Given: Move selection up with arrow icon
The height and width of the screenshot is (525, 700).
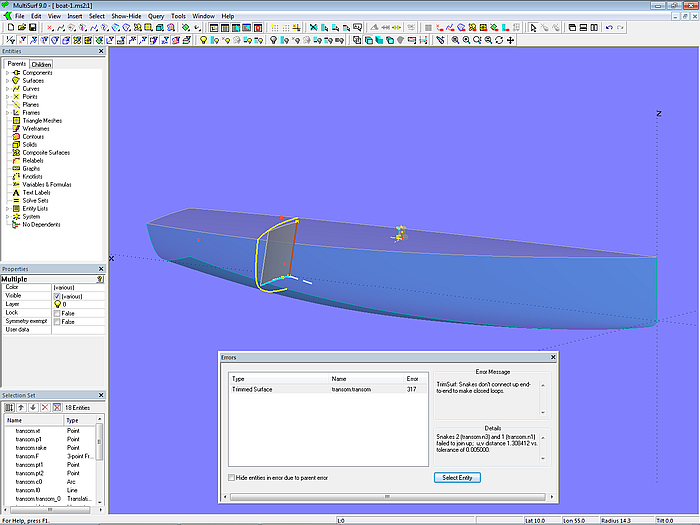Looking at the screenshot, I should (x=21, y=407).
